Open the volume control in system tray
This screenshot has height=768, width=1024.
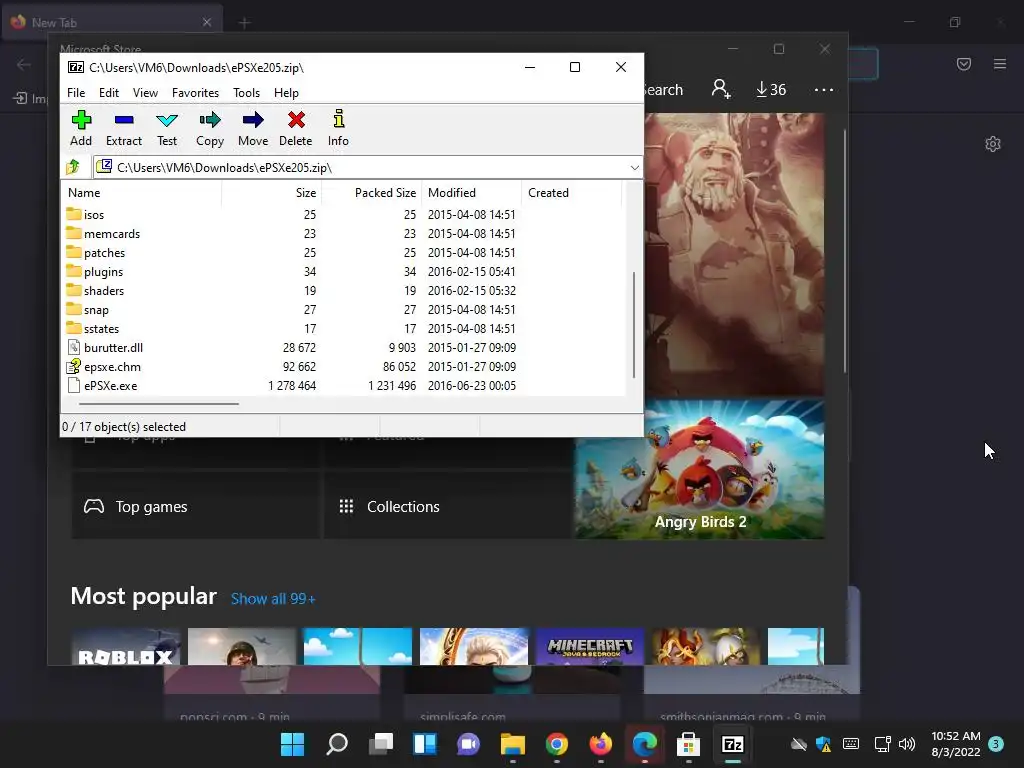(x=906, y=744)
